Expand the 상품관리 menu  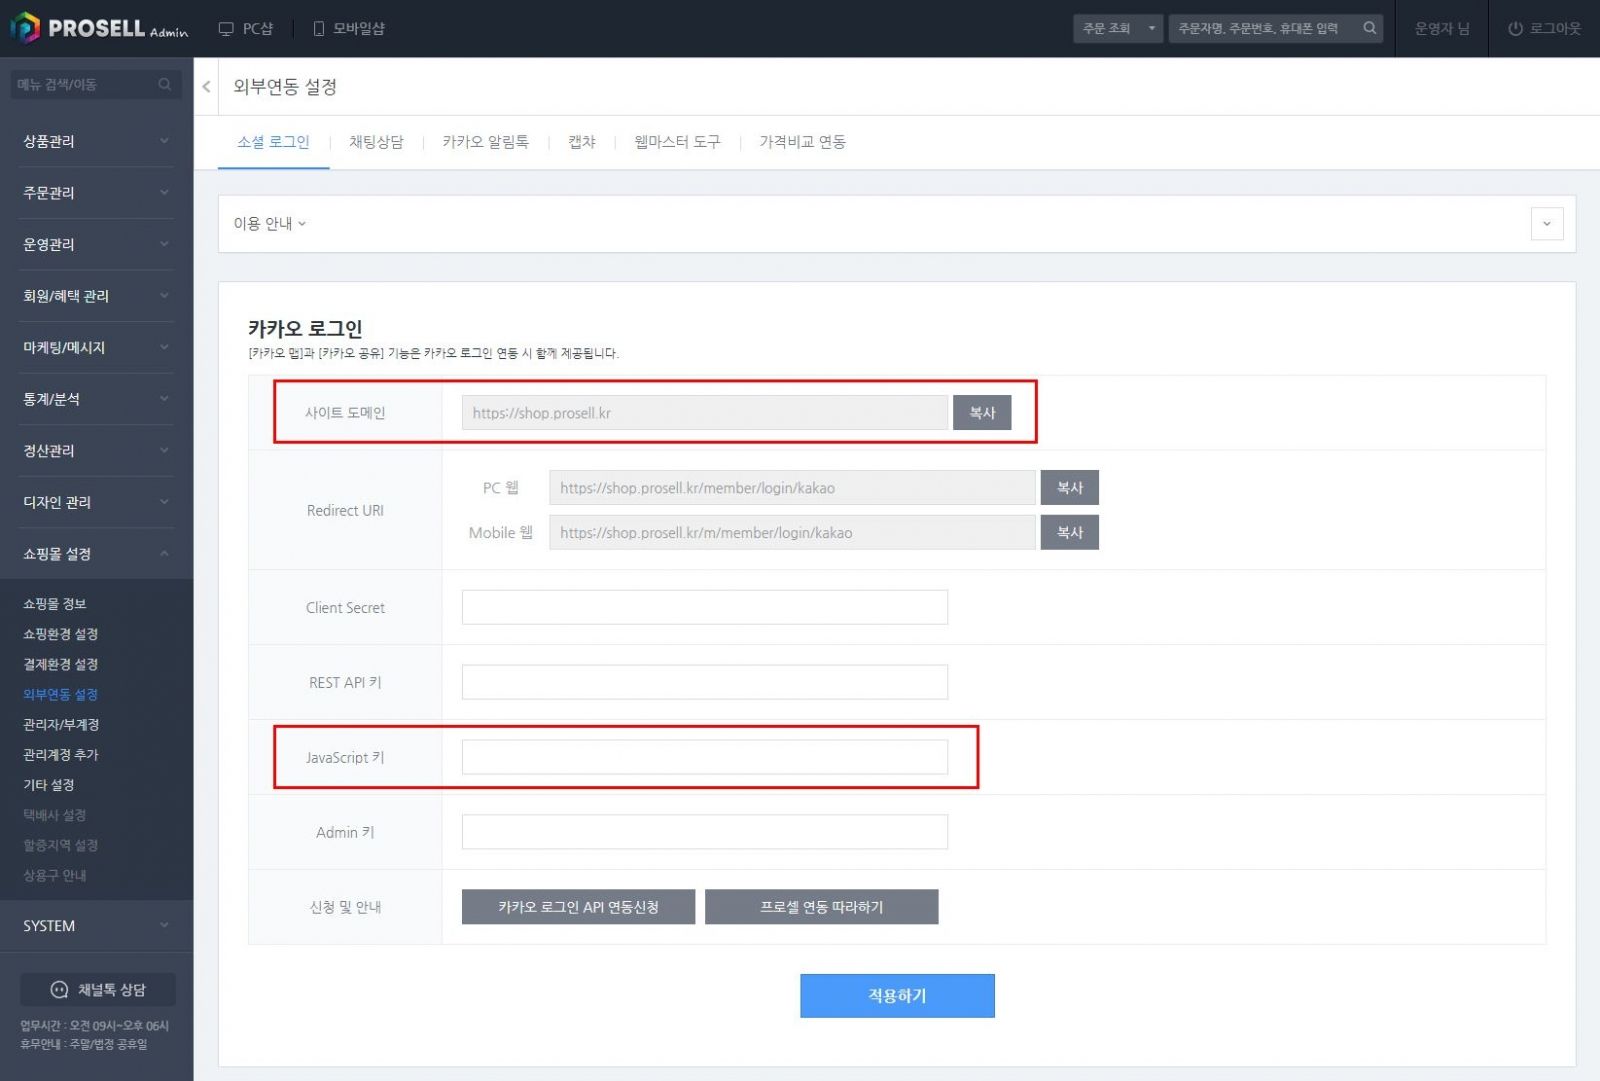96,141
